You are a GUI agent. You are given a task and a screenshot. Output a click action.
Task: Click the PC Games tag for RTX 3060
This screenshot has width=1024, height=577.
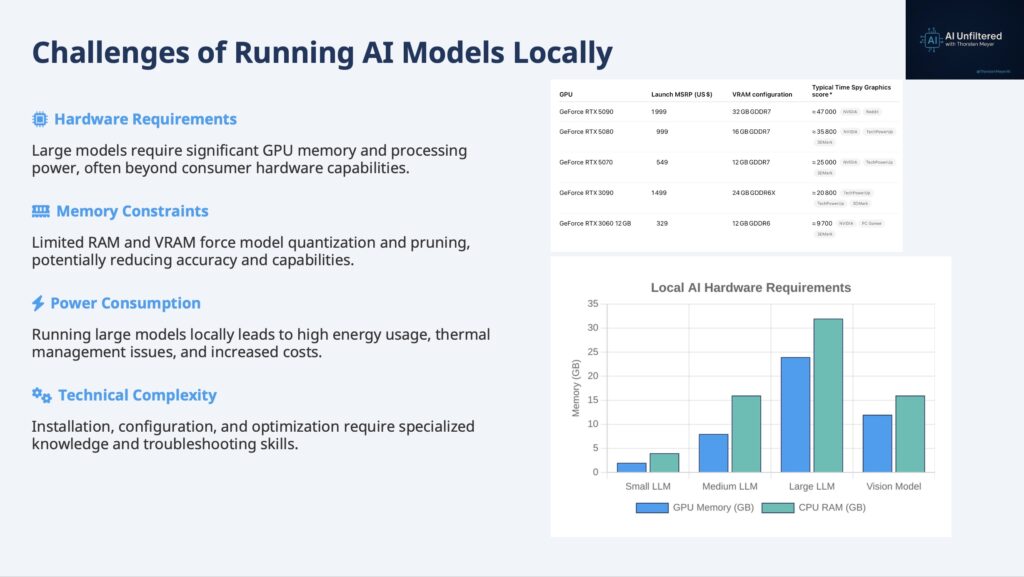click(x=871, y=223)
